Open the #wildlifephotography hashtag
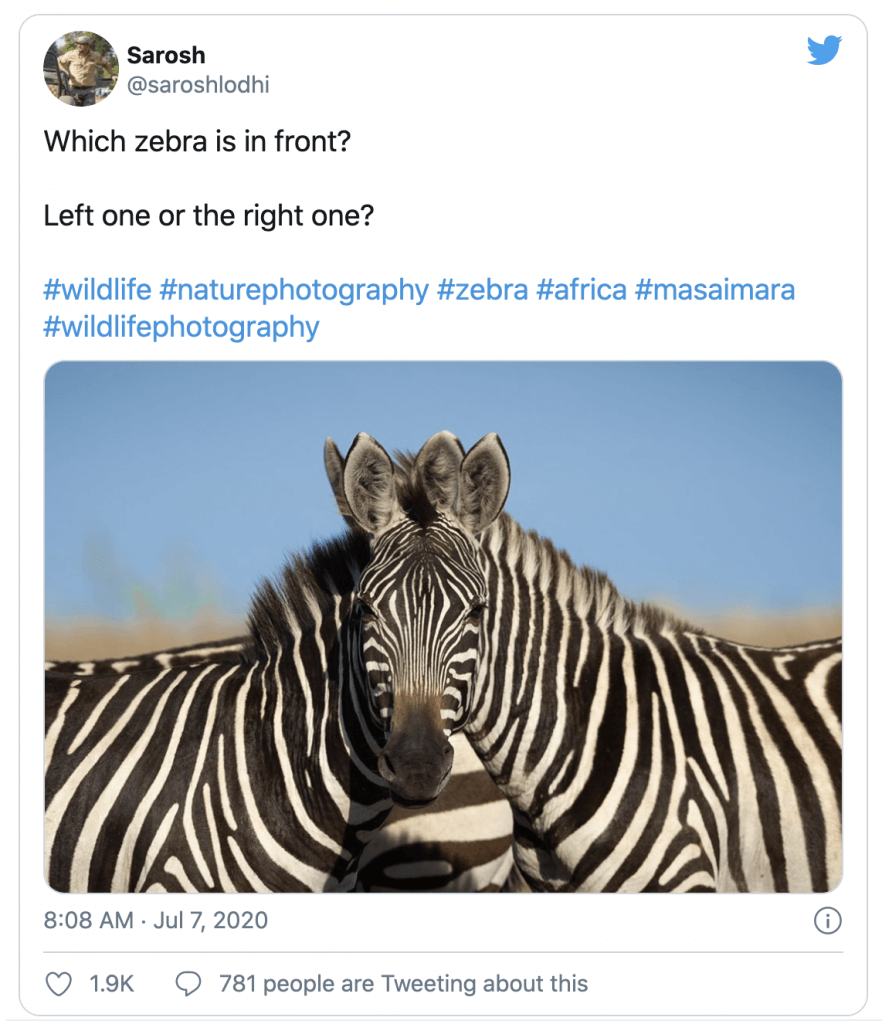882x1024 pixels. 181,327
